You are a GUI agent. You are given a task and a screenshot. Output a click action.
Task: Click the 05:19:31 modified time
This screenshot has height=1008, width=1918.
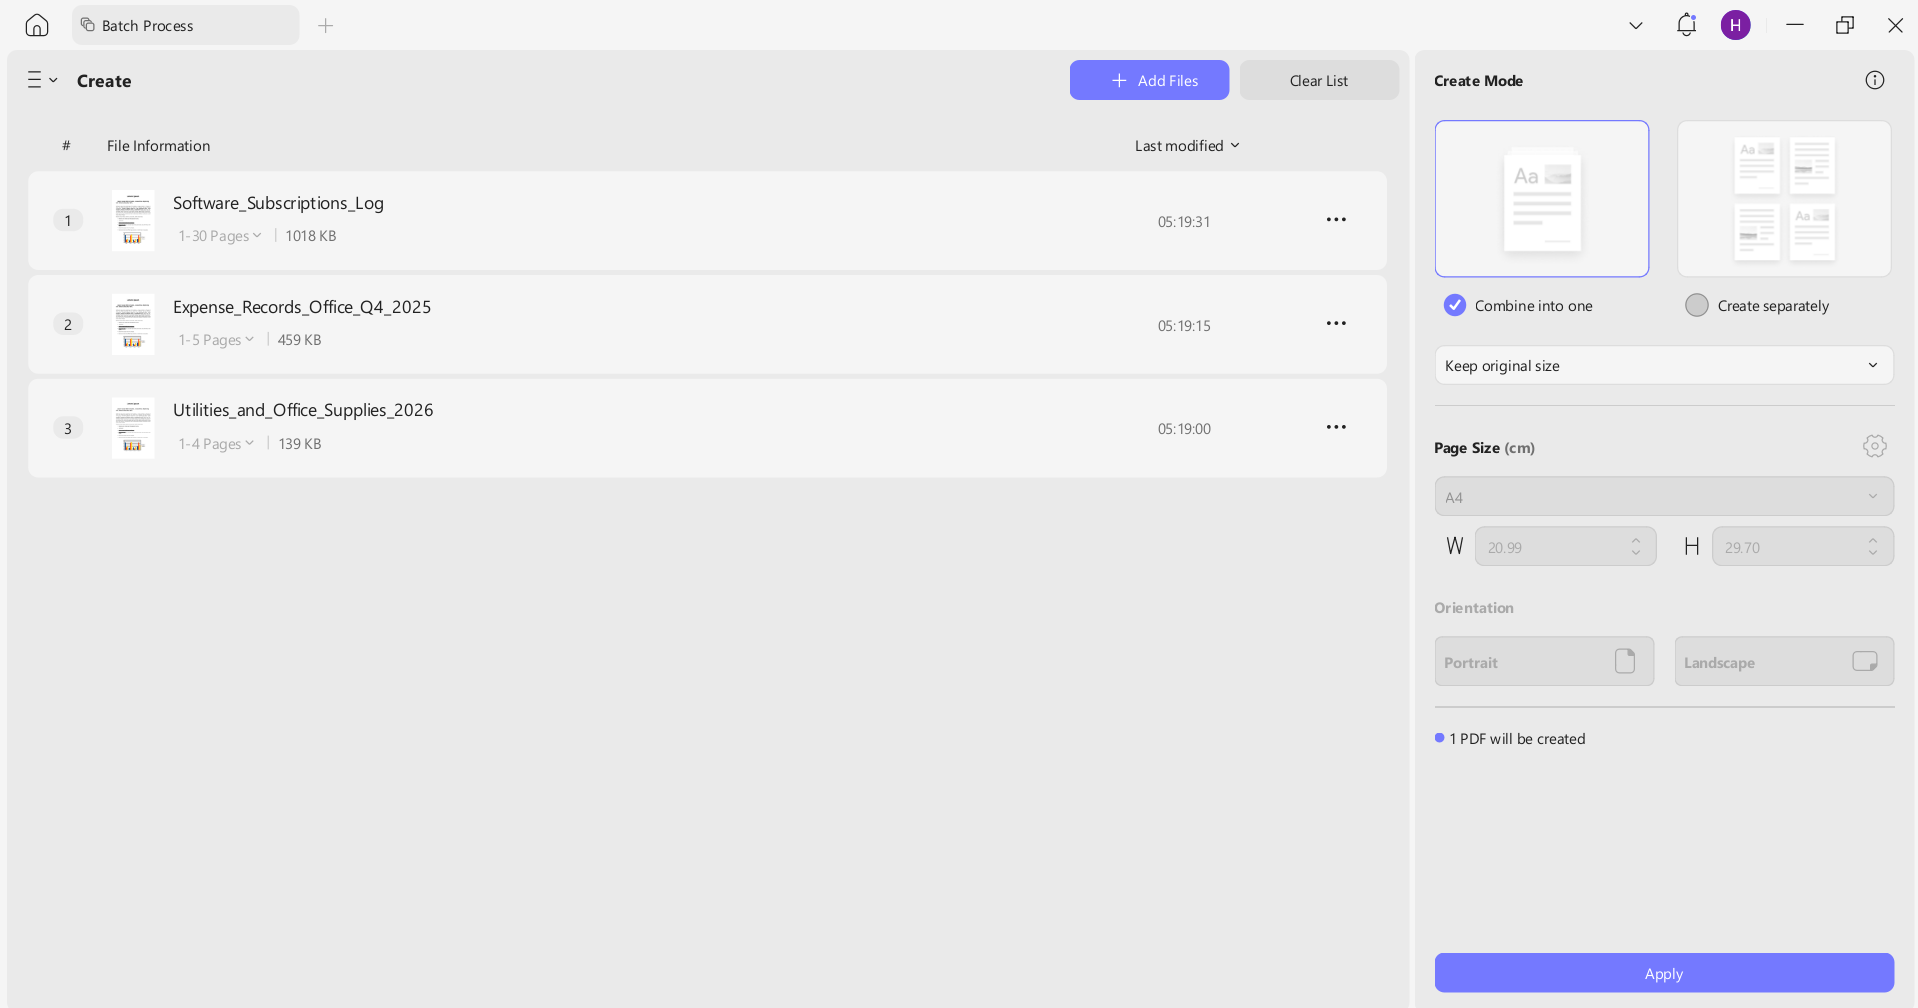[1184, 222]
